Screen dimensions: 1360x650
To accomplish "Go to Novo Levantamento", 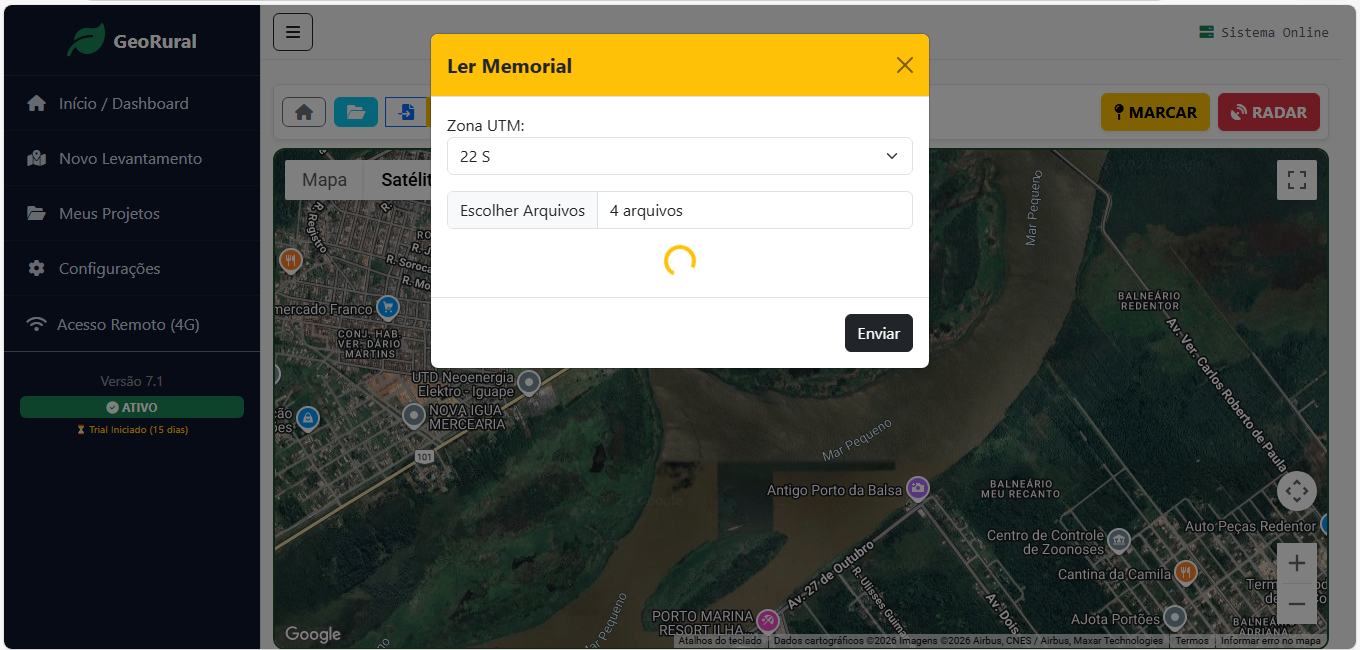I will click(130, 159).
